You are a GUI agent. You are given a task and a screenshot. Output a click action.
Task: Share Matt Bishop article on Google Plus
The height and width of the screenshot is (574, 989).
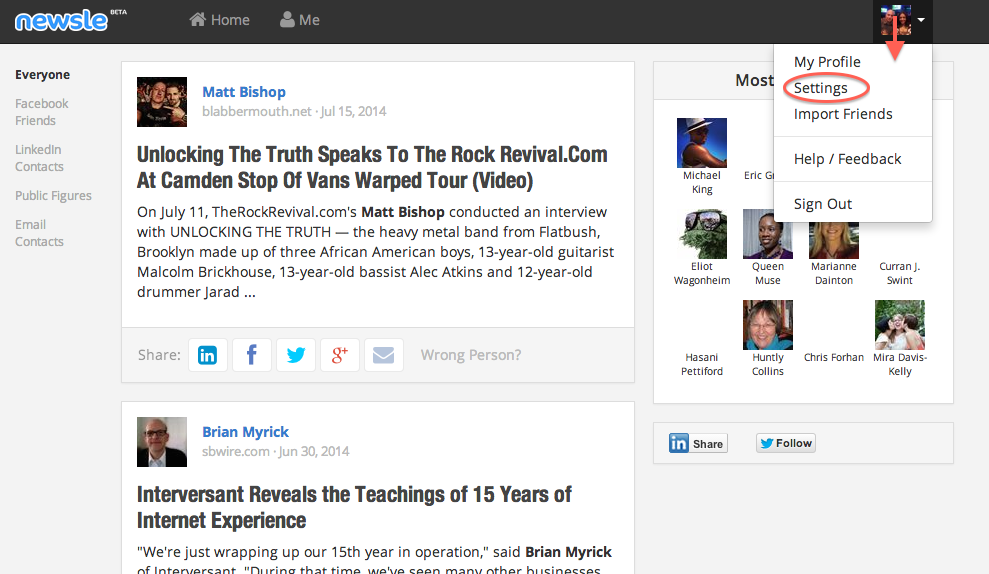[x=339, y=354]
